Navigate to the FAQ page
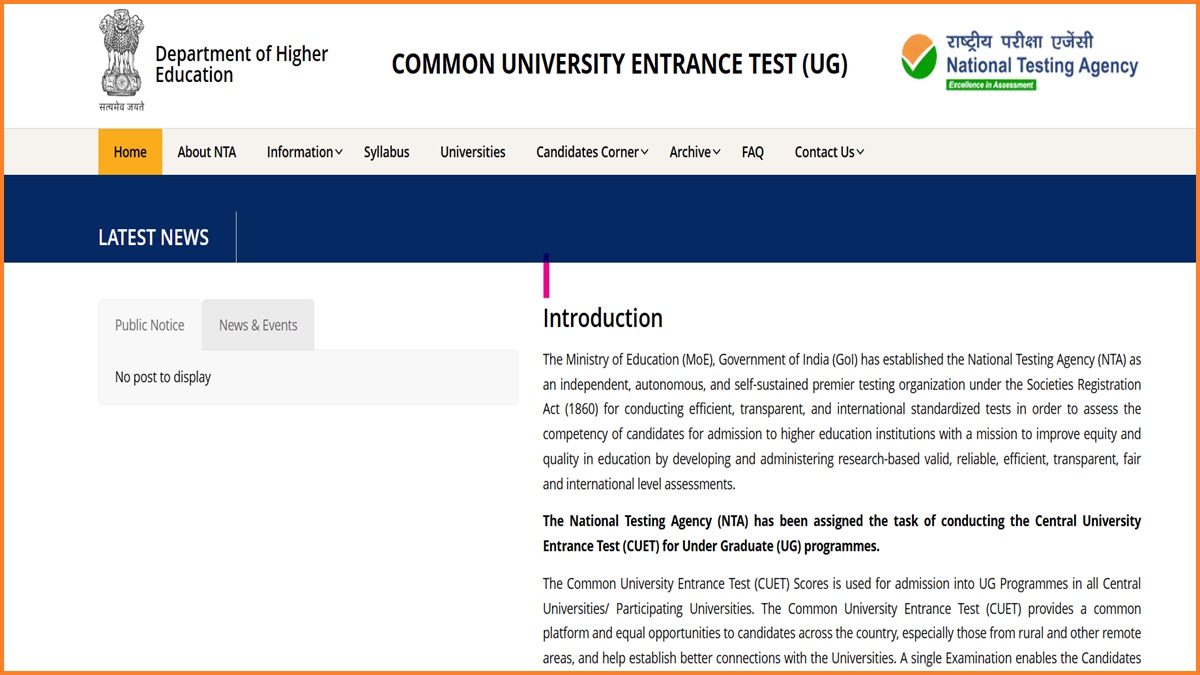This screenshot has height=675, width=1200. click(753, 152)
